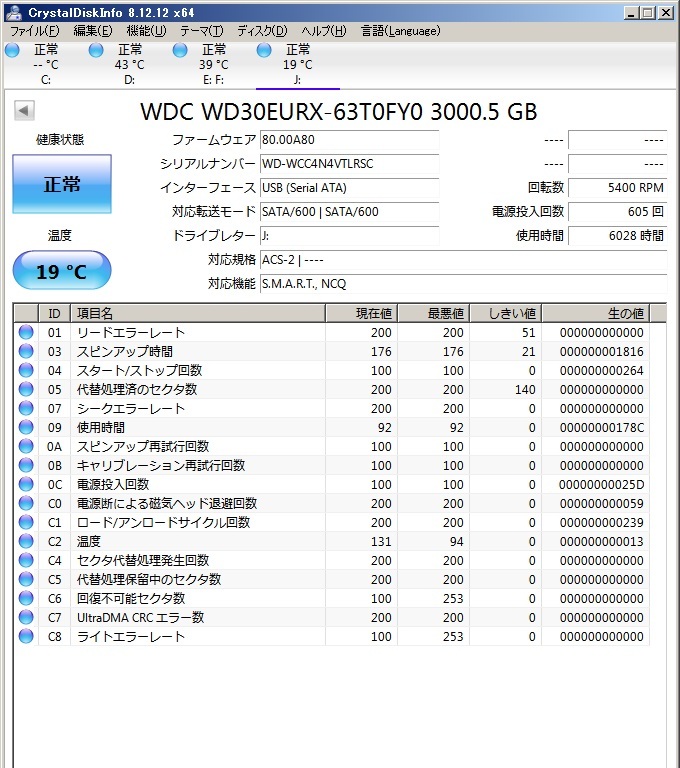This screenshot has height=768, width=680.
Task: Click the firmware field 80.00A80
Action: tap(349, 140)
